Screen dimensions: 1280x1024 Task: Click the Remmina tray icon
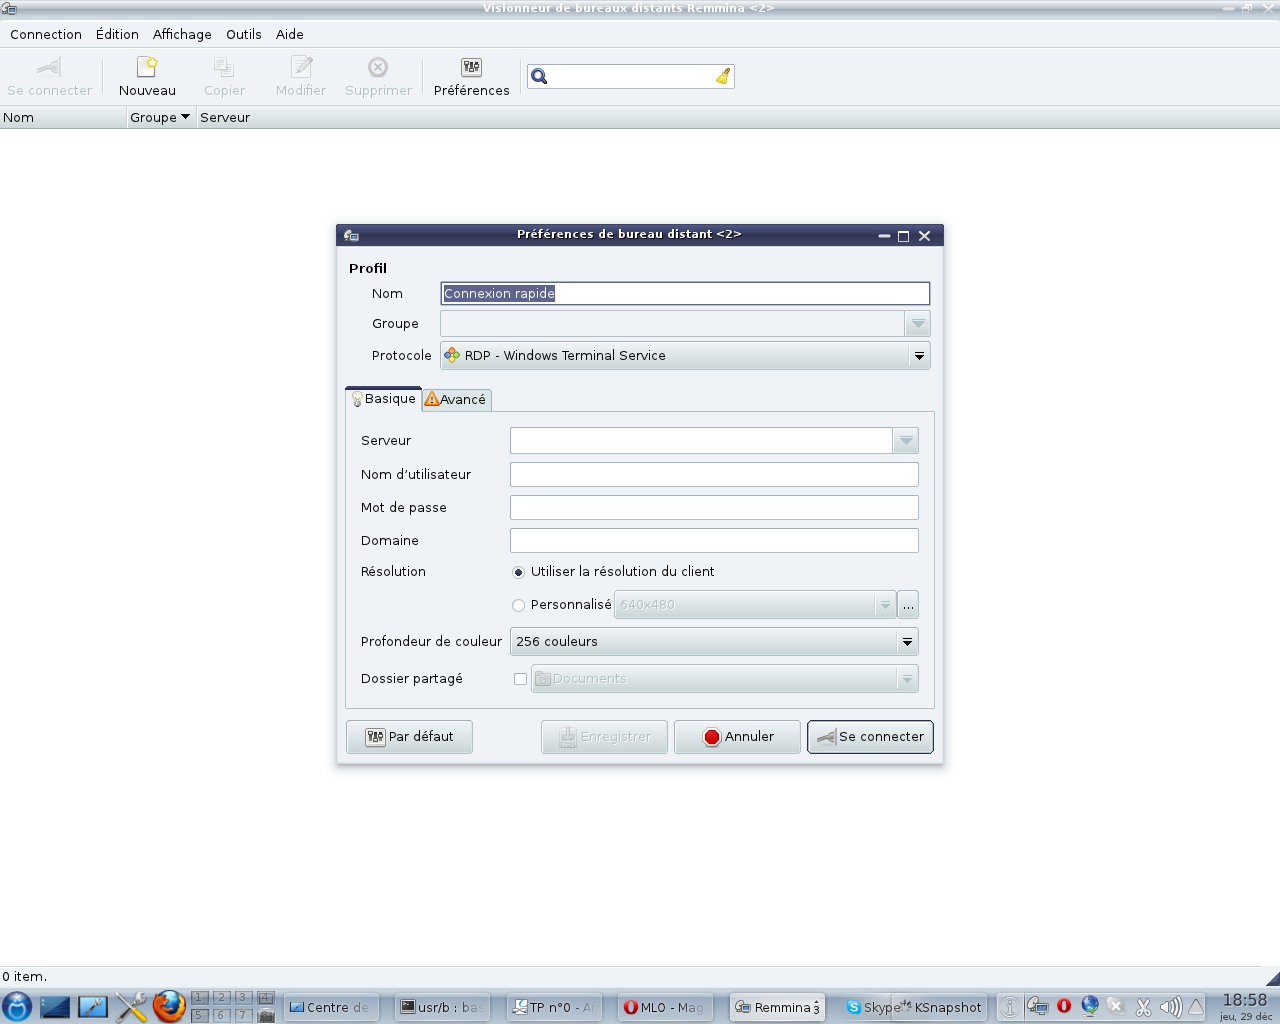[x=1037, y=1006]
